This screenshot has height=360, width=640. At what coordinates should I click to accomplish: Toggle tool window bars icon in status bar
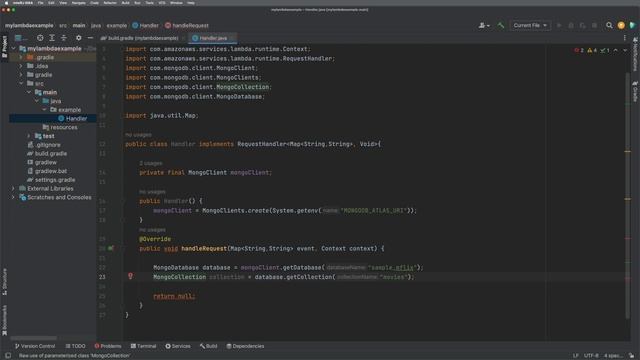point(8,356)
